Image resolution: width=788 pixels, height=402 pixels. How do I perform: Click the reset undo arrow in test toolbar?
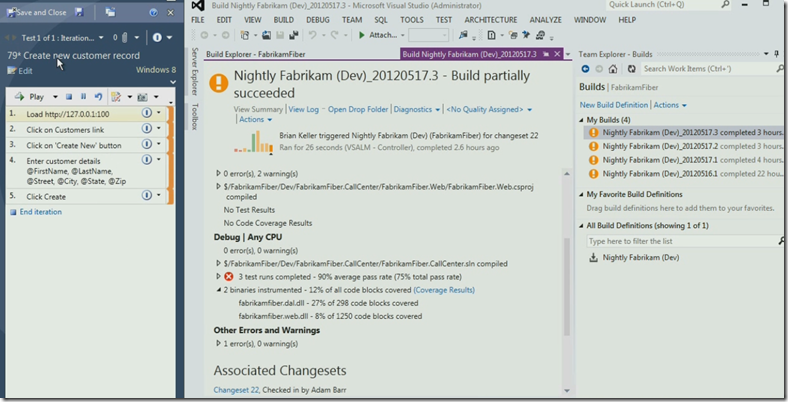tap(98, 96)
